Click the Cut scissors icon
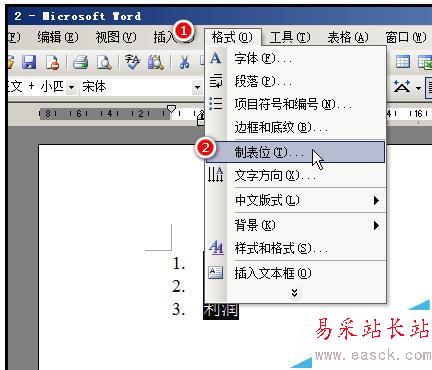The height and width of the screenshot is (370, 432). pyautogui.click(x=184, y=62)
